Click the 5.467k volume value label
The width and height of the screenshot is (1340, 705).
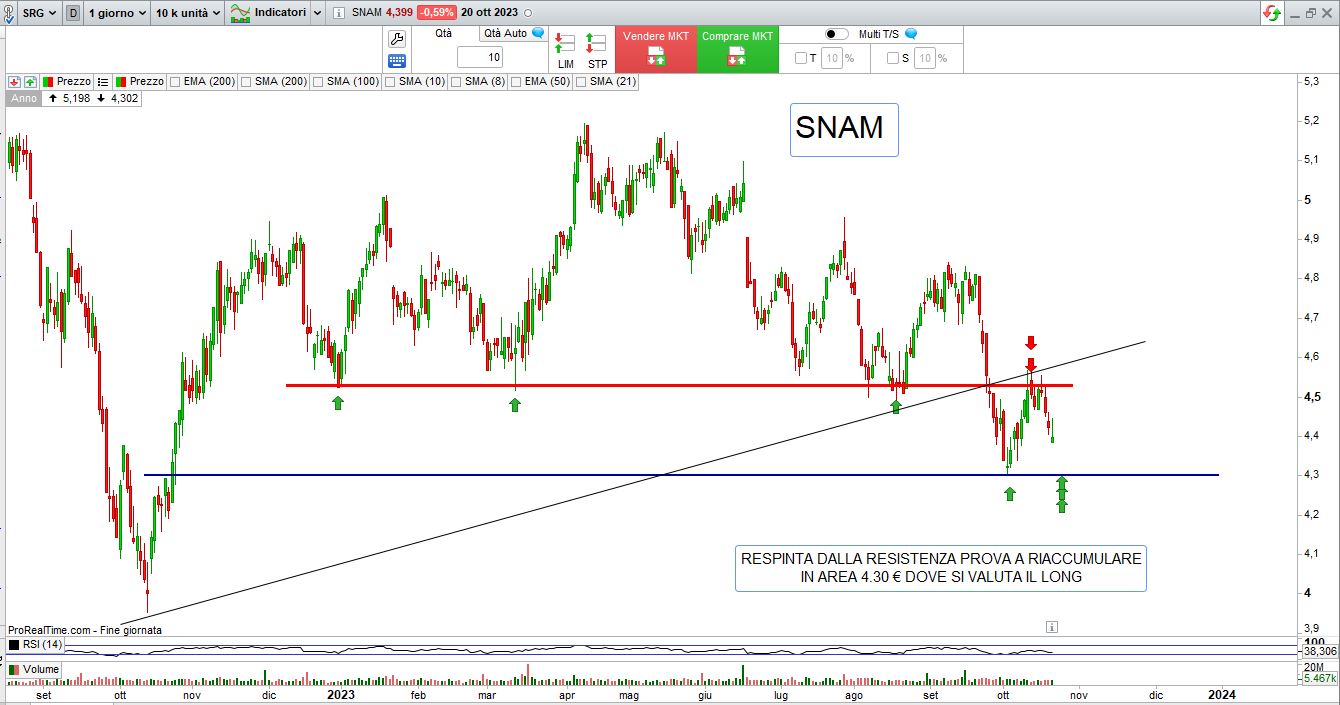pos(1319,678)
